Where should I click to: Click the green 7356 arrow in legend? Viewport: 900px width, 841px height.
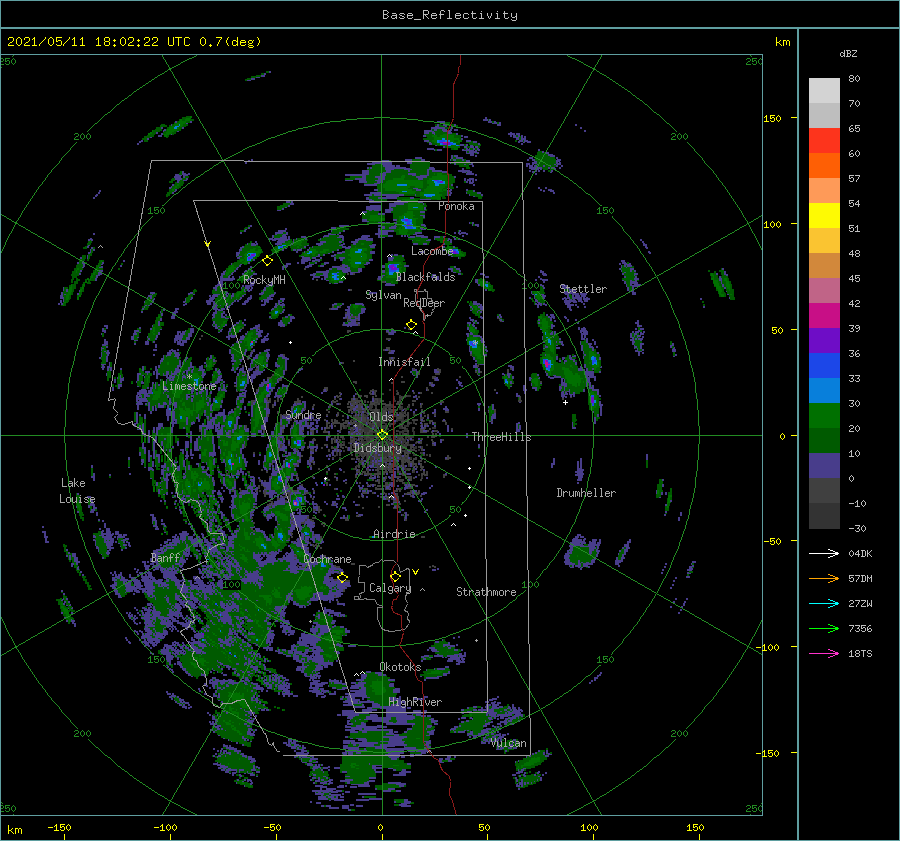coord(824,629)
